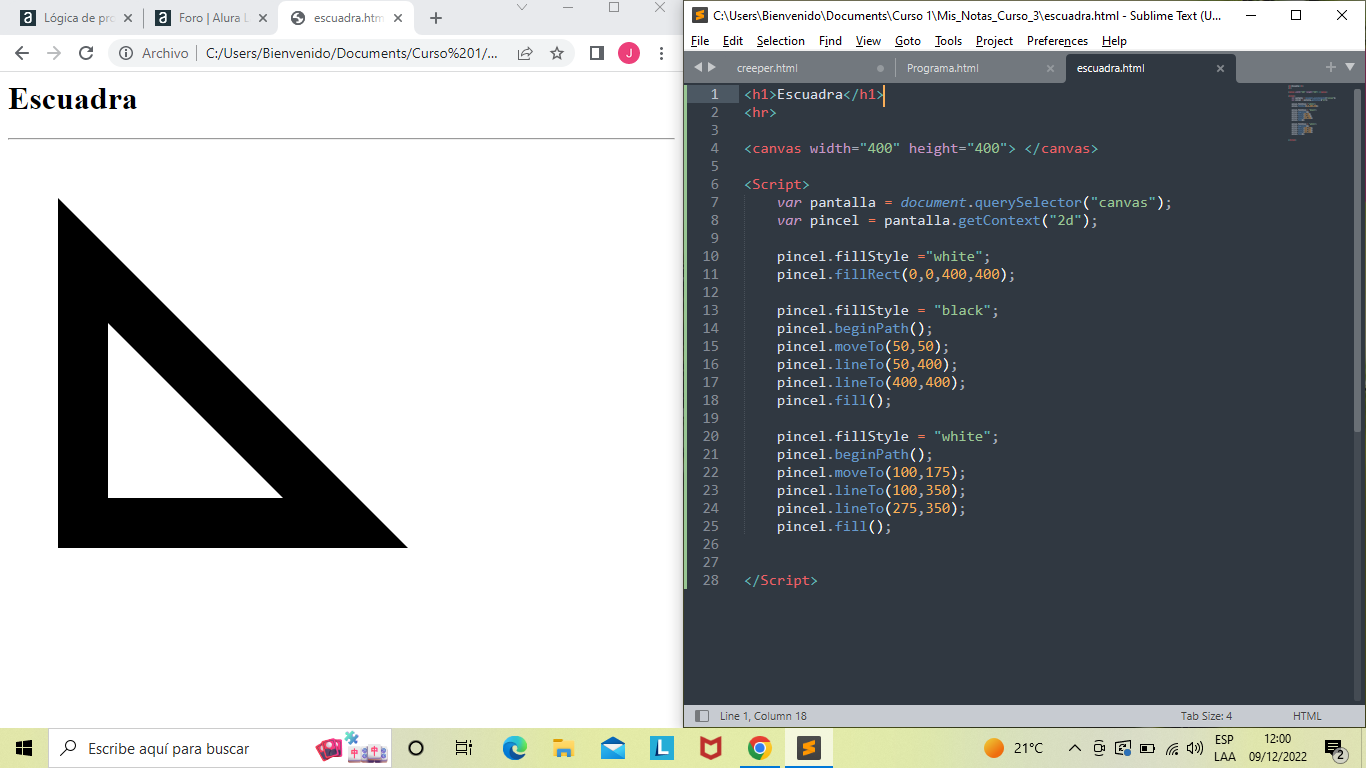Open Windows Start menu
Viewport: 1366px width, 768px height.
pyautogui.click(x=24, y=748)
